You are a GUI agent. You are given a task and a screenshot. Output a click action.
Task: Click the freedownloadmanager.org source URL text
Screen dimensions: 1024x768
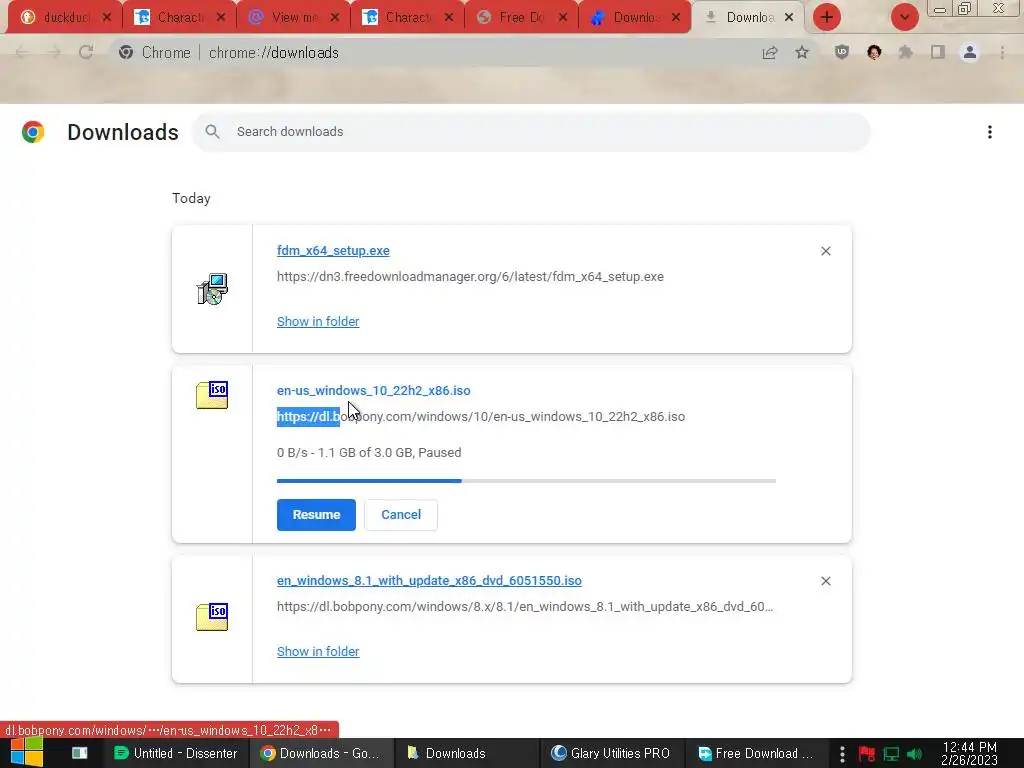click(x=470, y=277)
